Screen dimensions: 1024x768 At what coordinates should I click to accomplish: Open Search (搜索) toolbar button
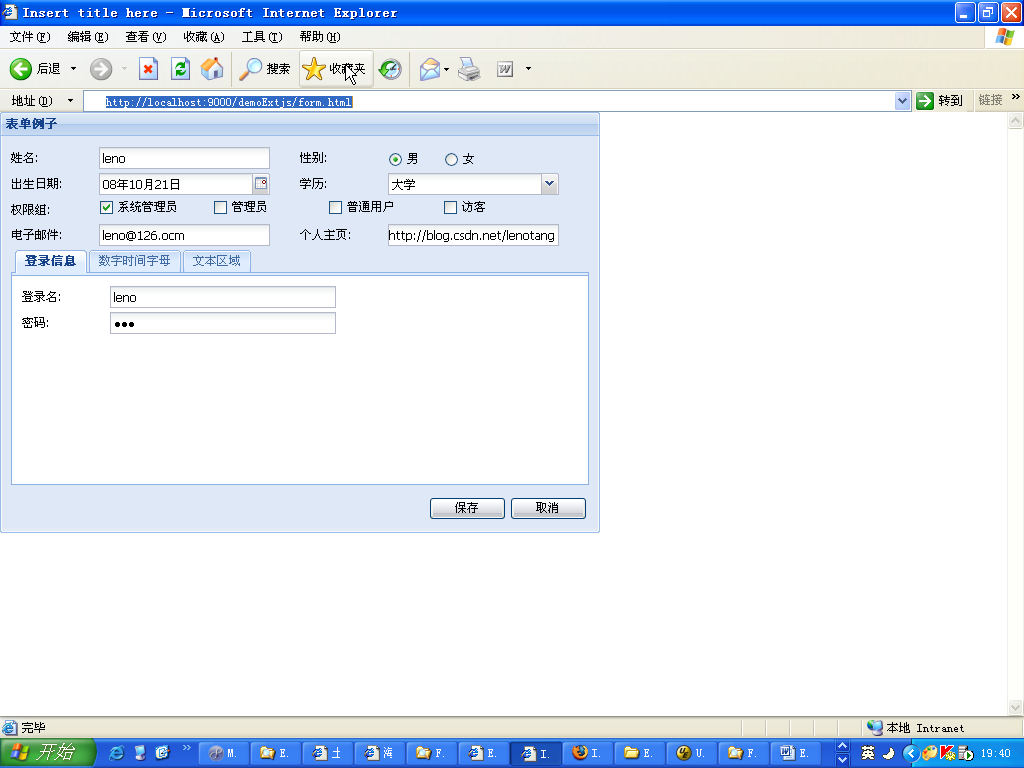264,69
